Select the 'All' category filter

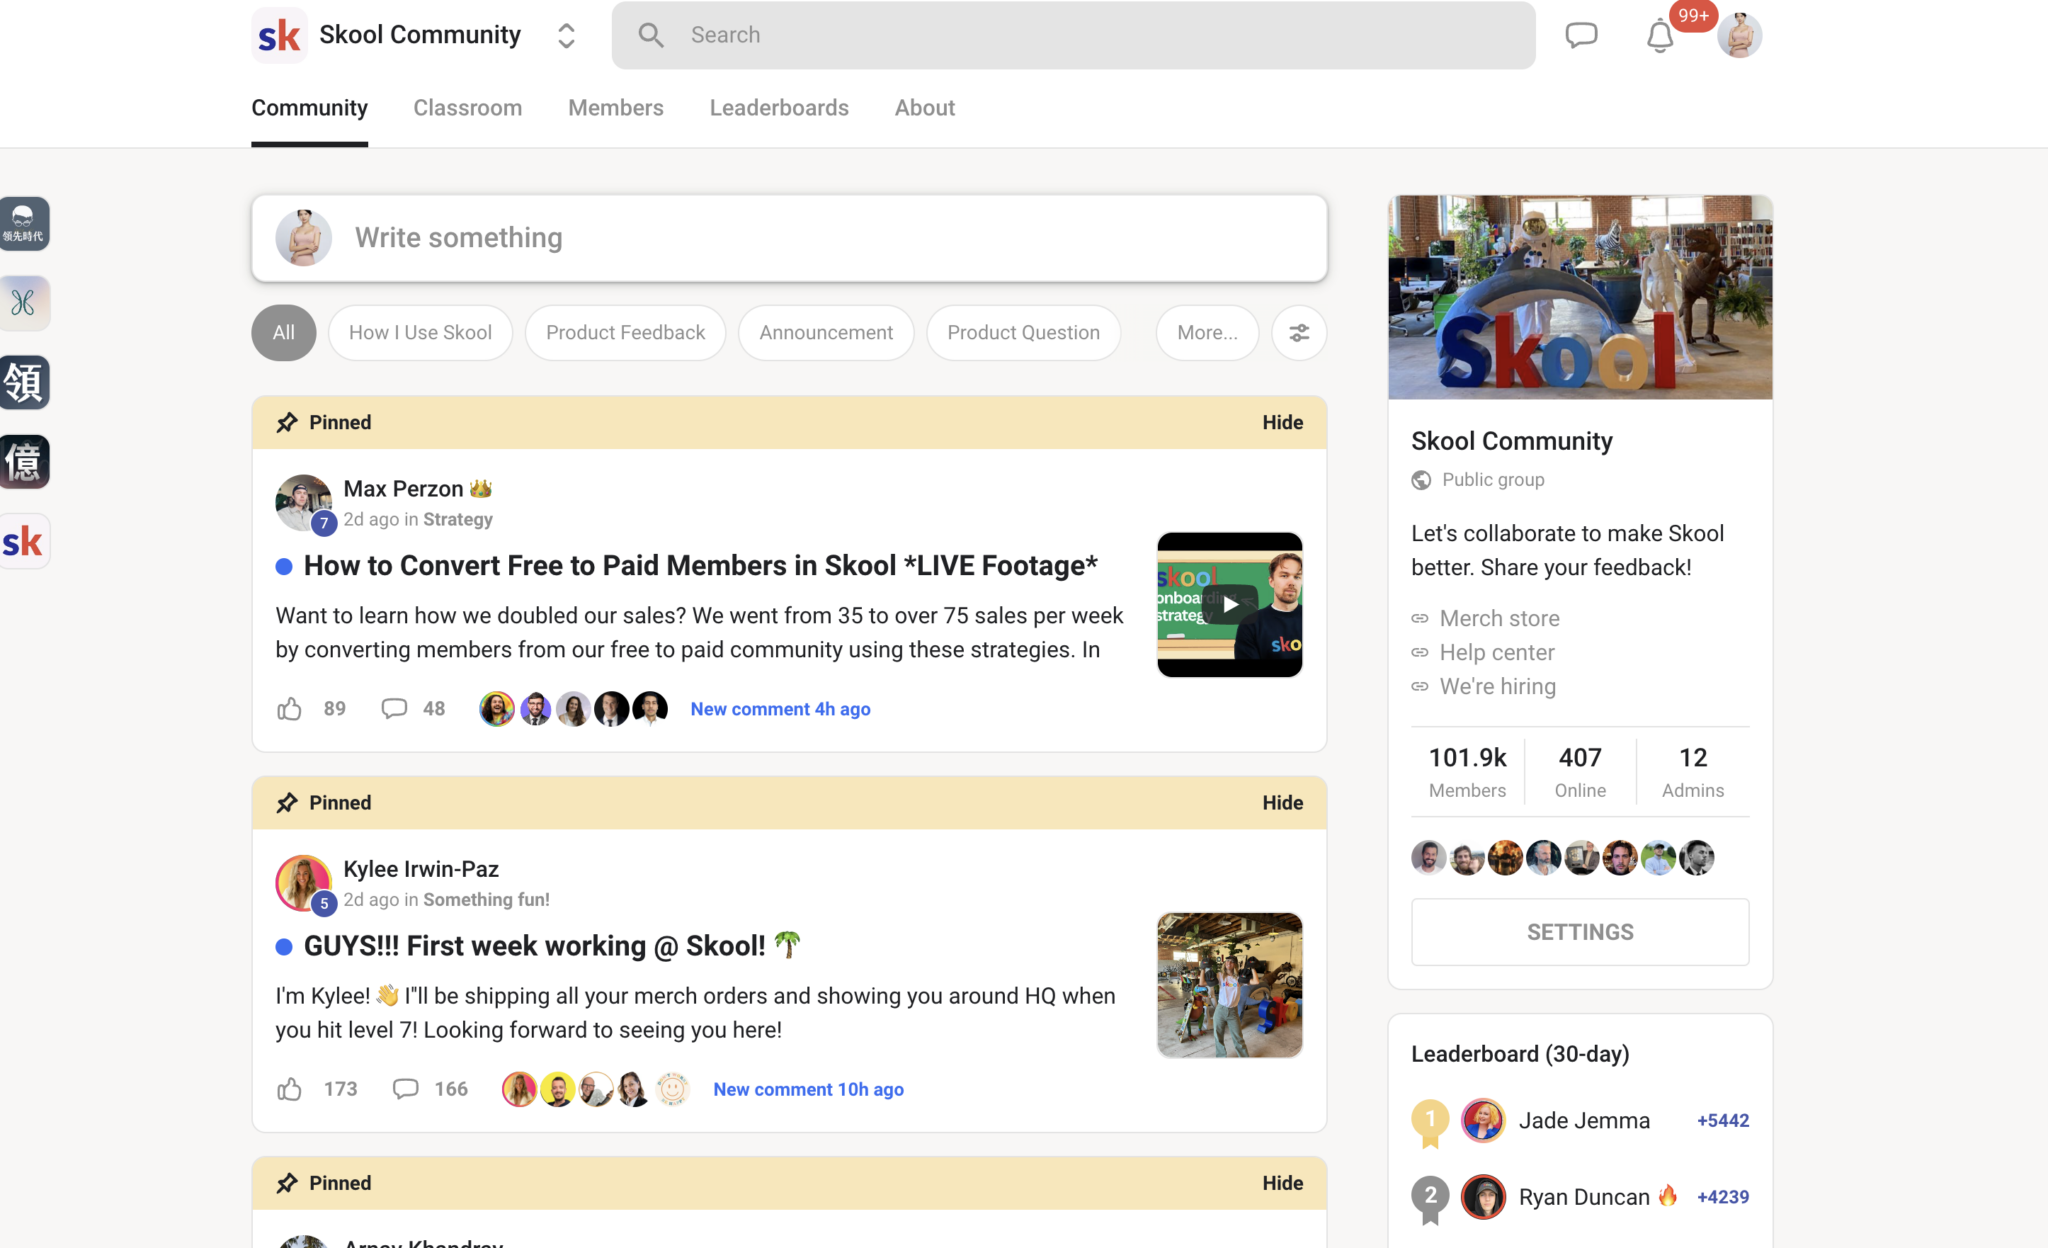pyautogui.click(x=284, y=333)
